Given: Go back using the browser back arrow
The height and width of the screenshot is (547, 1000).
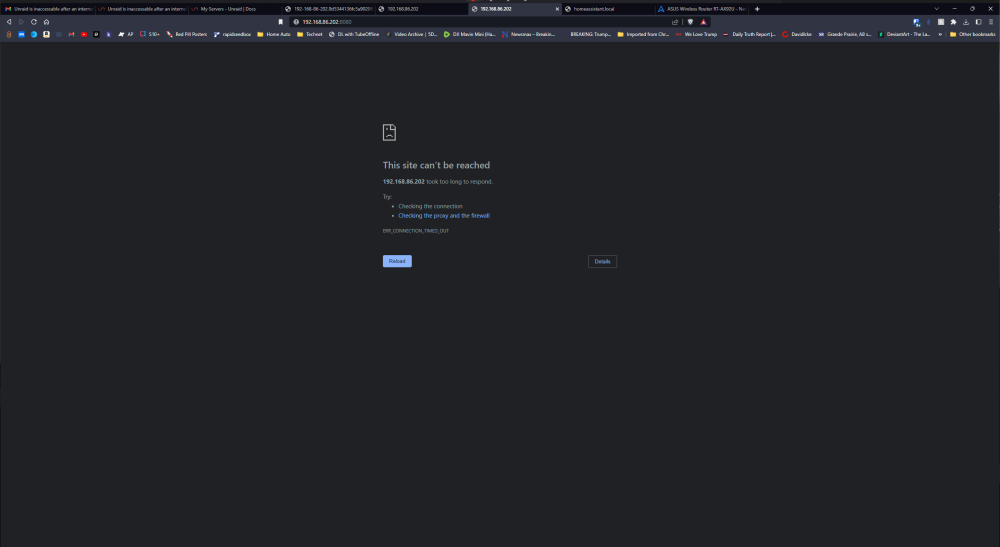Looking at the screenshot, I should tap(9, 22).
